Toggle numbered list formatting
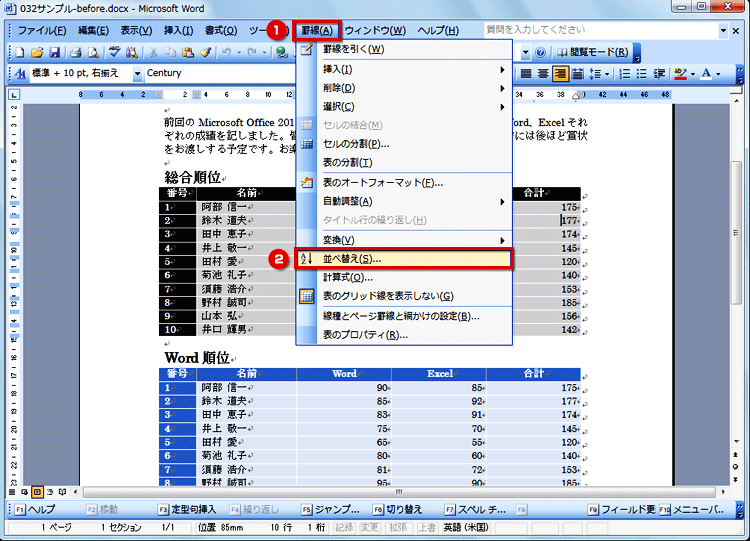The width and height of the screenshot is (750, 541). point(624,74)
